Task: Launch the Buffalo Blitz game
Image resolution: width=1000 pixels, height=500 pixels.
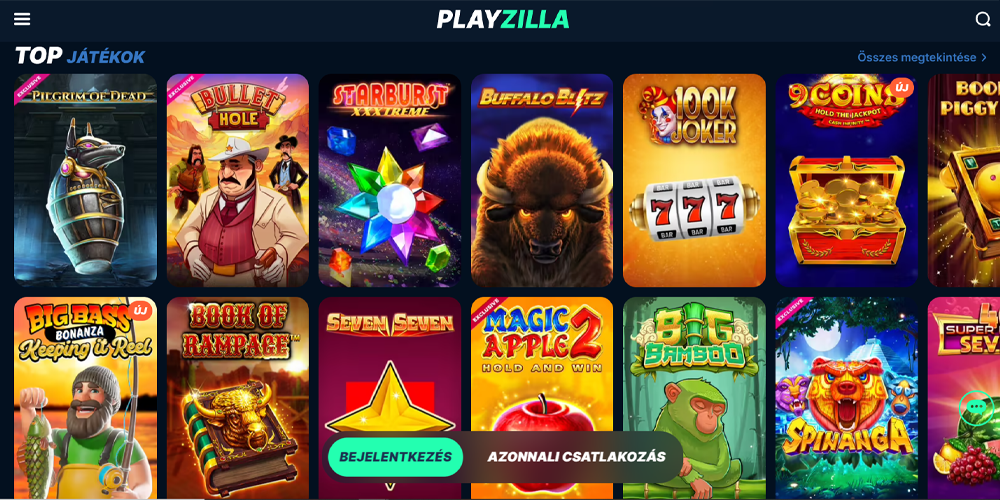Action: 542,180
